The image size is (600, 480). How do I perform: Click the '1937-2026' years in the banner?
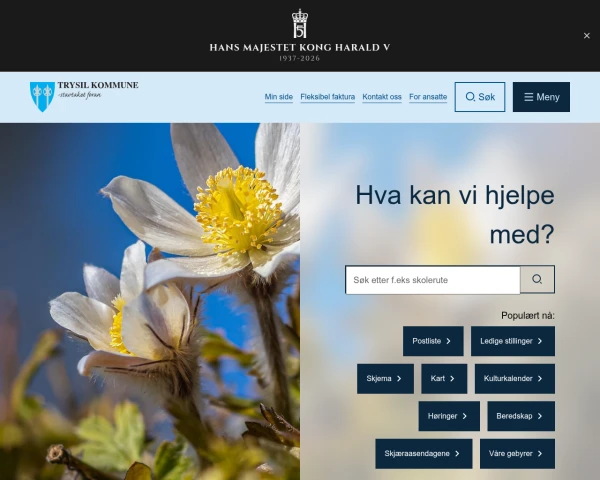coord(299,58)
